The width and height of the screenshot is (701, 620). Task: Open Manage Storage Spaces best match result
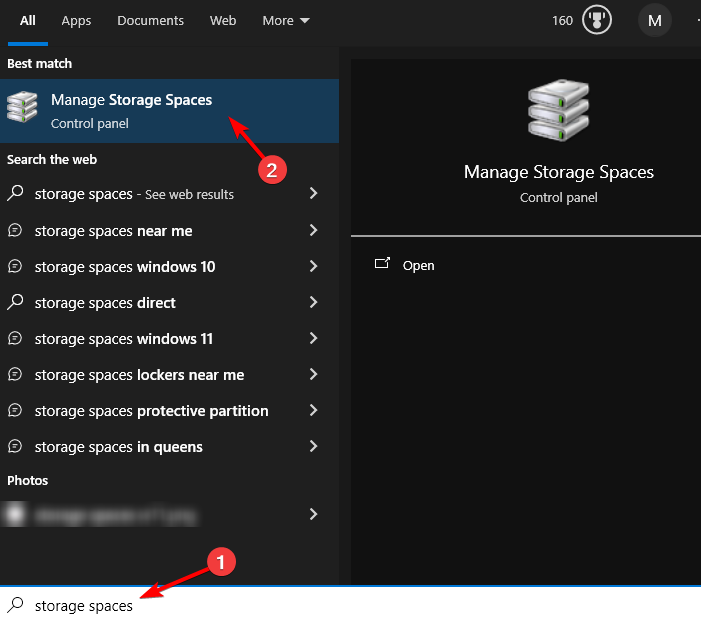(169, 111)
